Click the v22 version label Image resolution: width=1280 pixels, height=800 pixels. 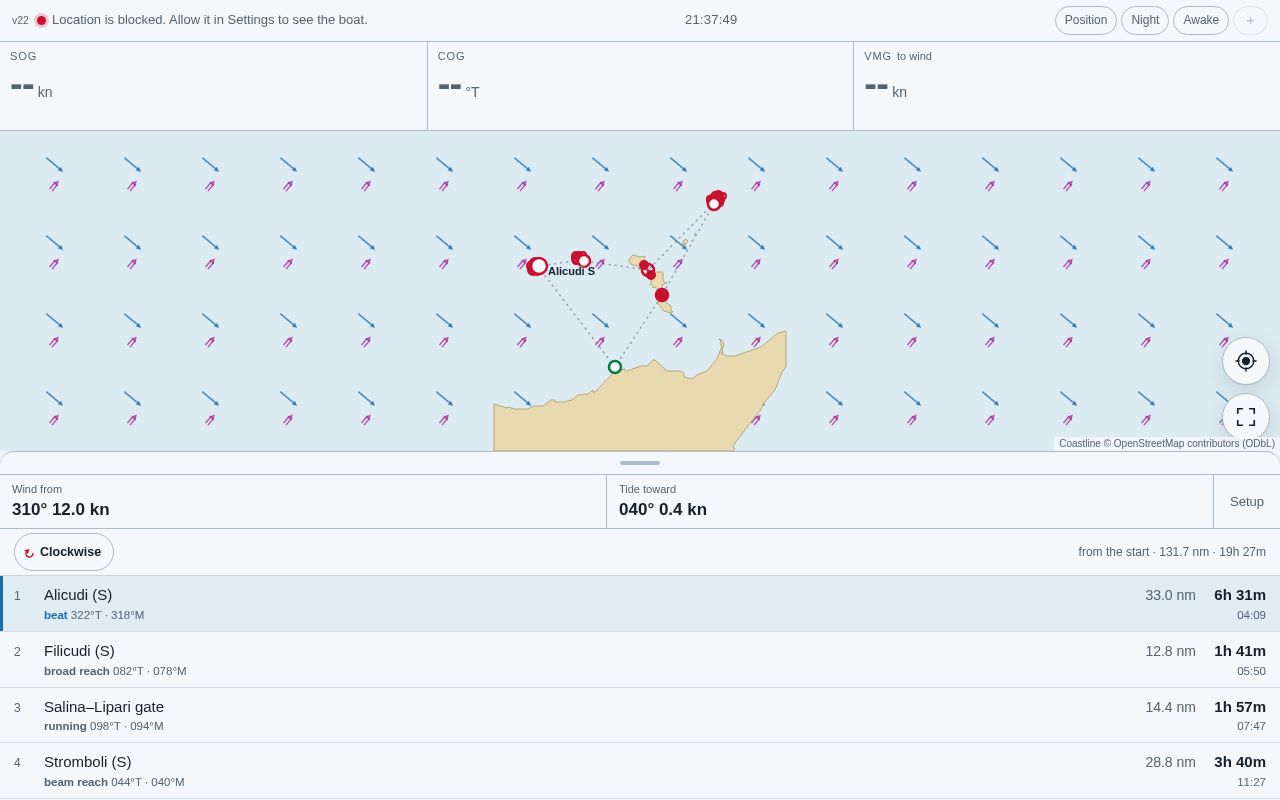20,20
